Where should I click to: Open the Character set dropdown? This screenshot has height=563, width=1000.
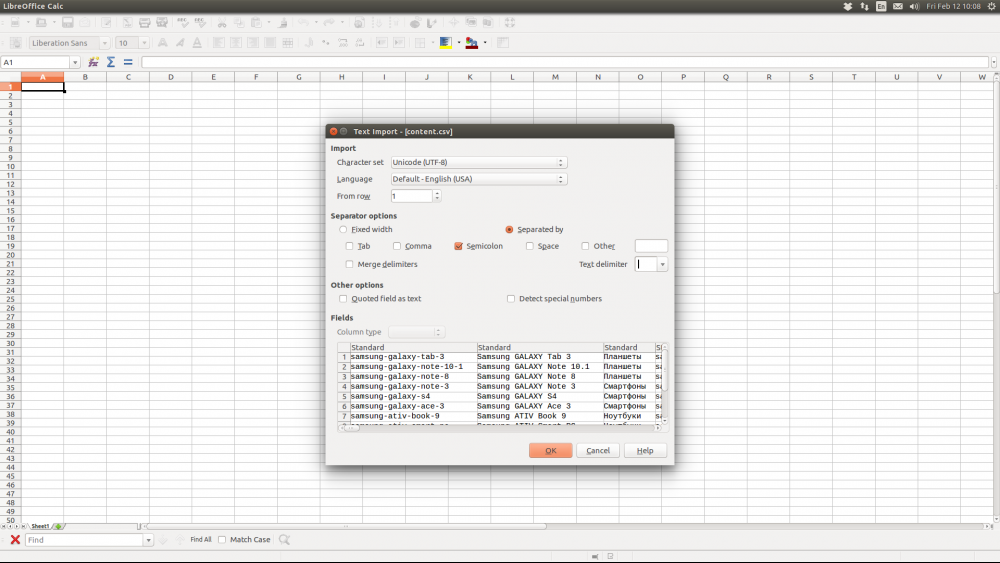pyautogui.click(x=478, y=162)
